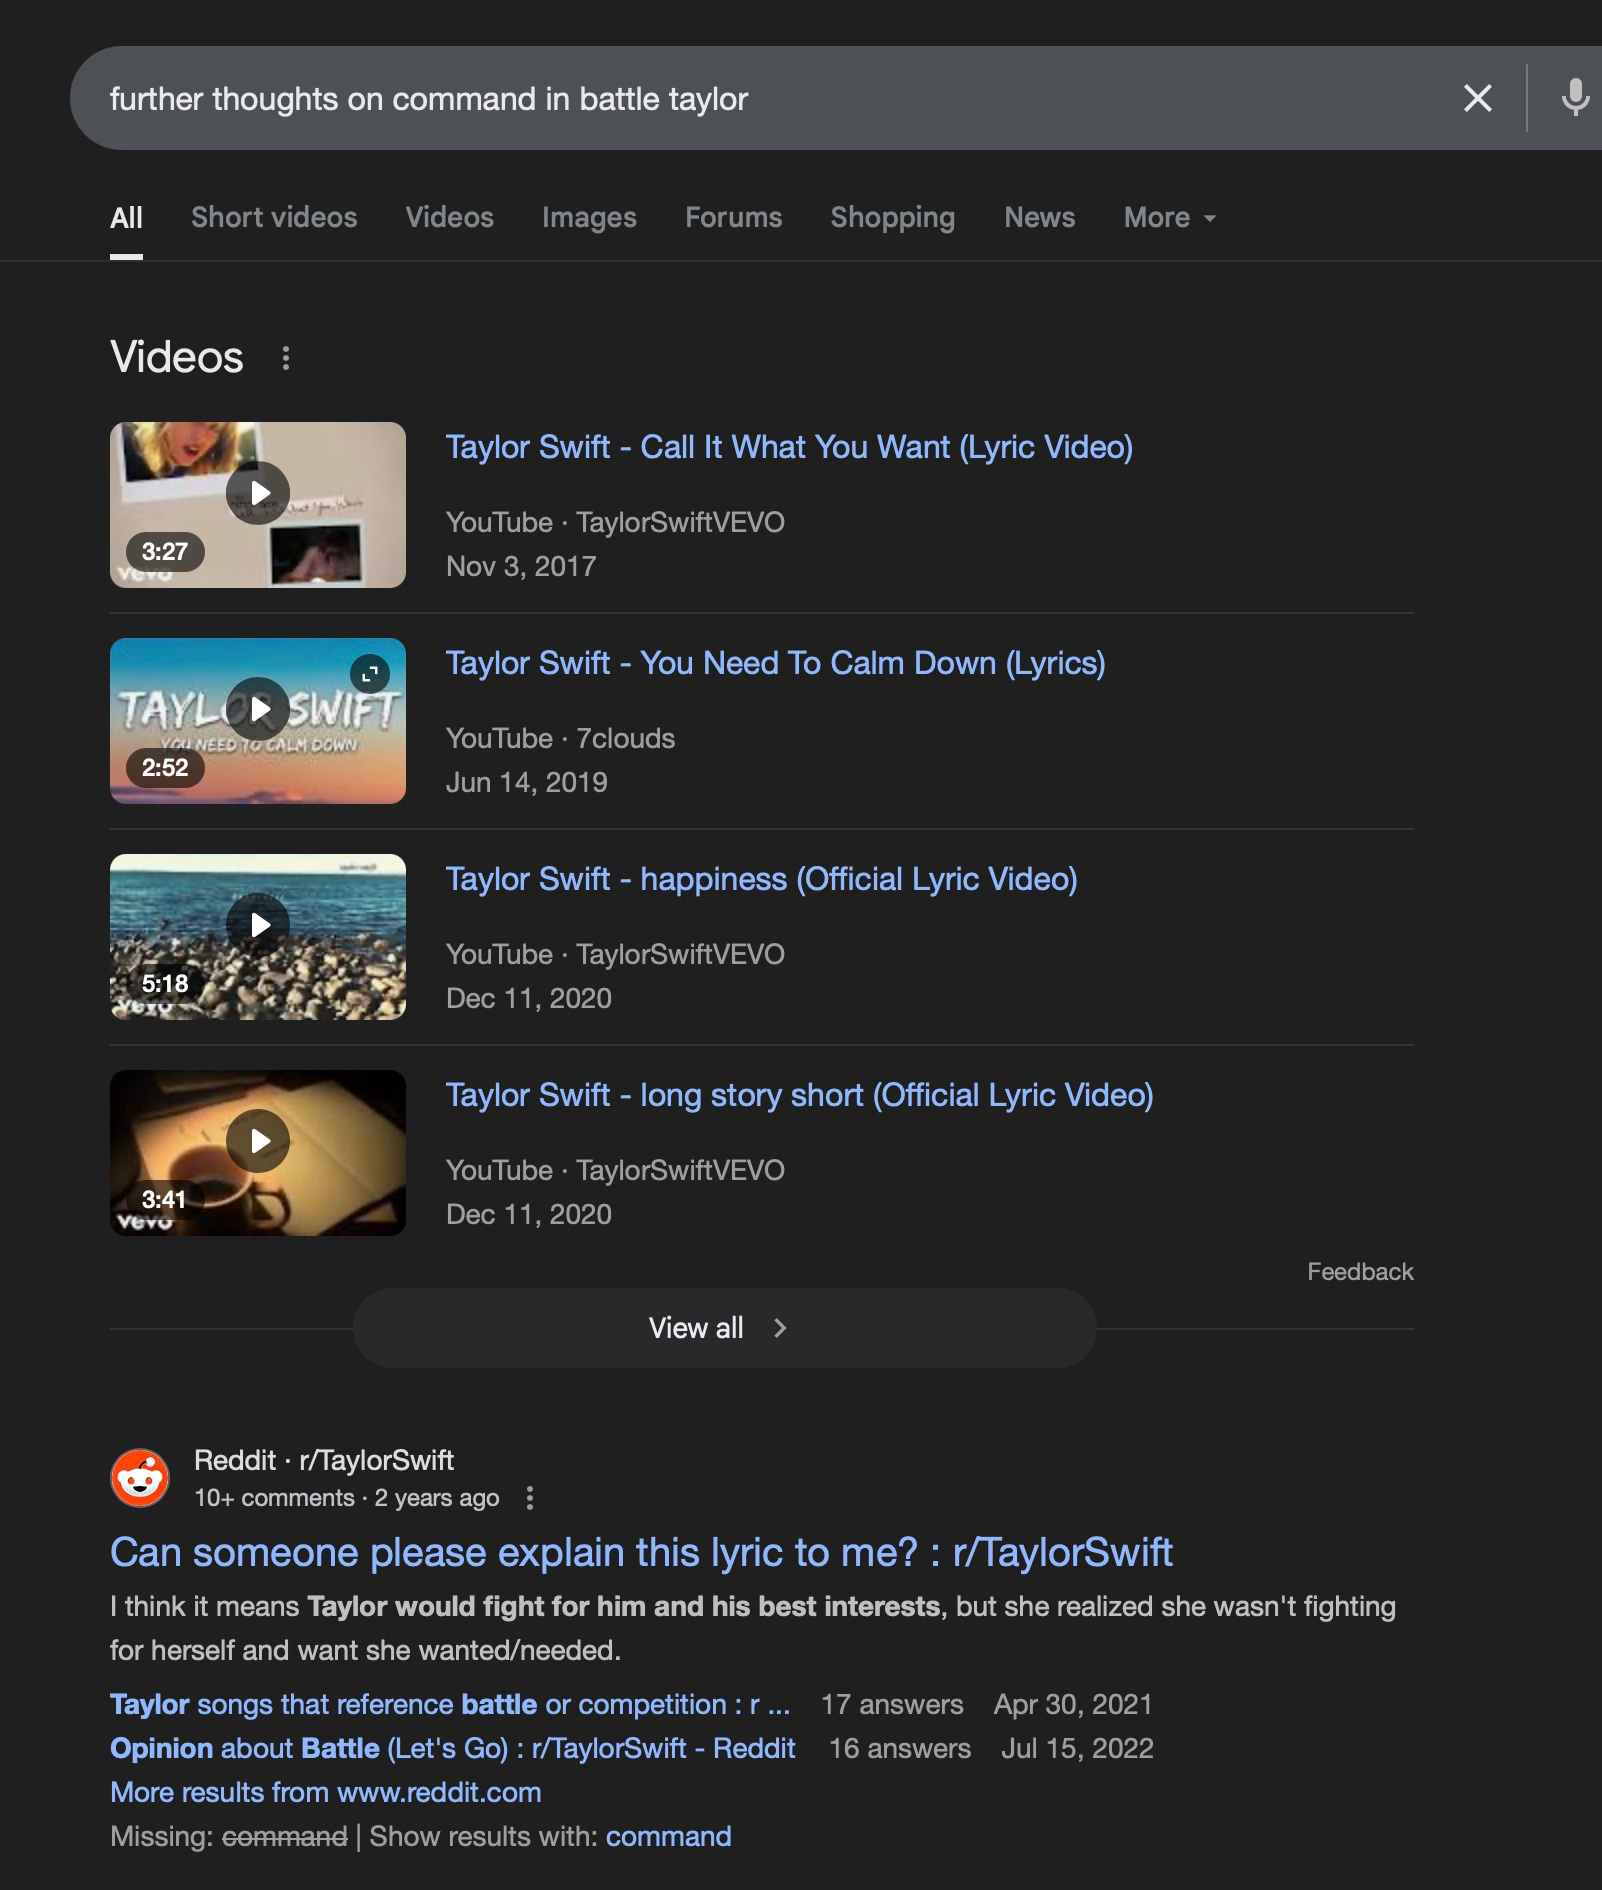The width and height of the screenshot is (1602, 1890).
Task: Open the 'Can someone please explain this lyric' result
Action: pos(640,1553)
